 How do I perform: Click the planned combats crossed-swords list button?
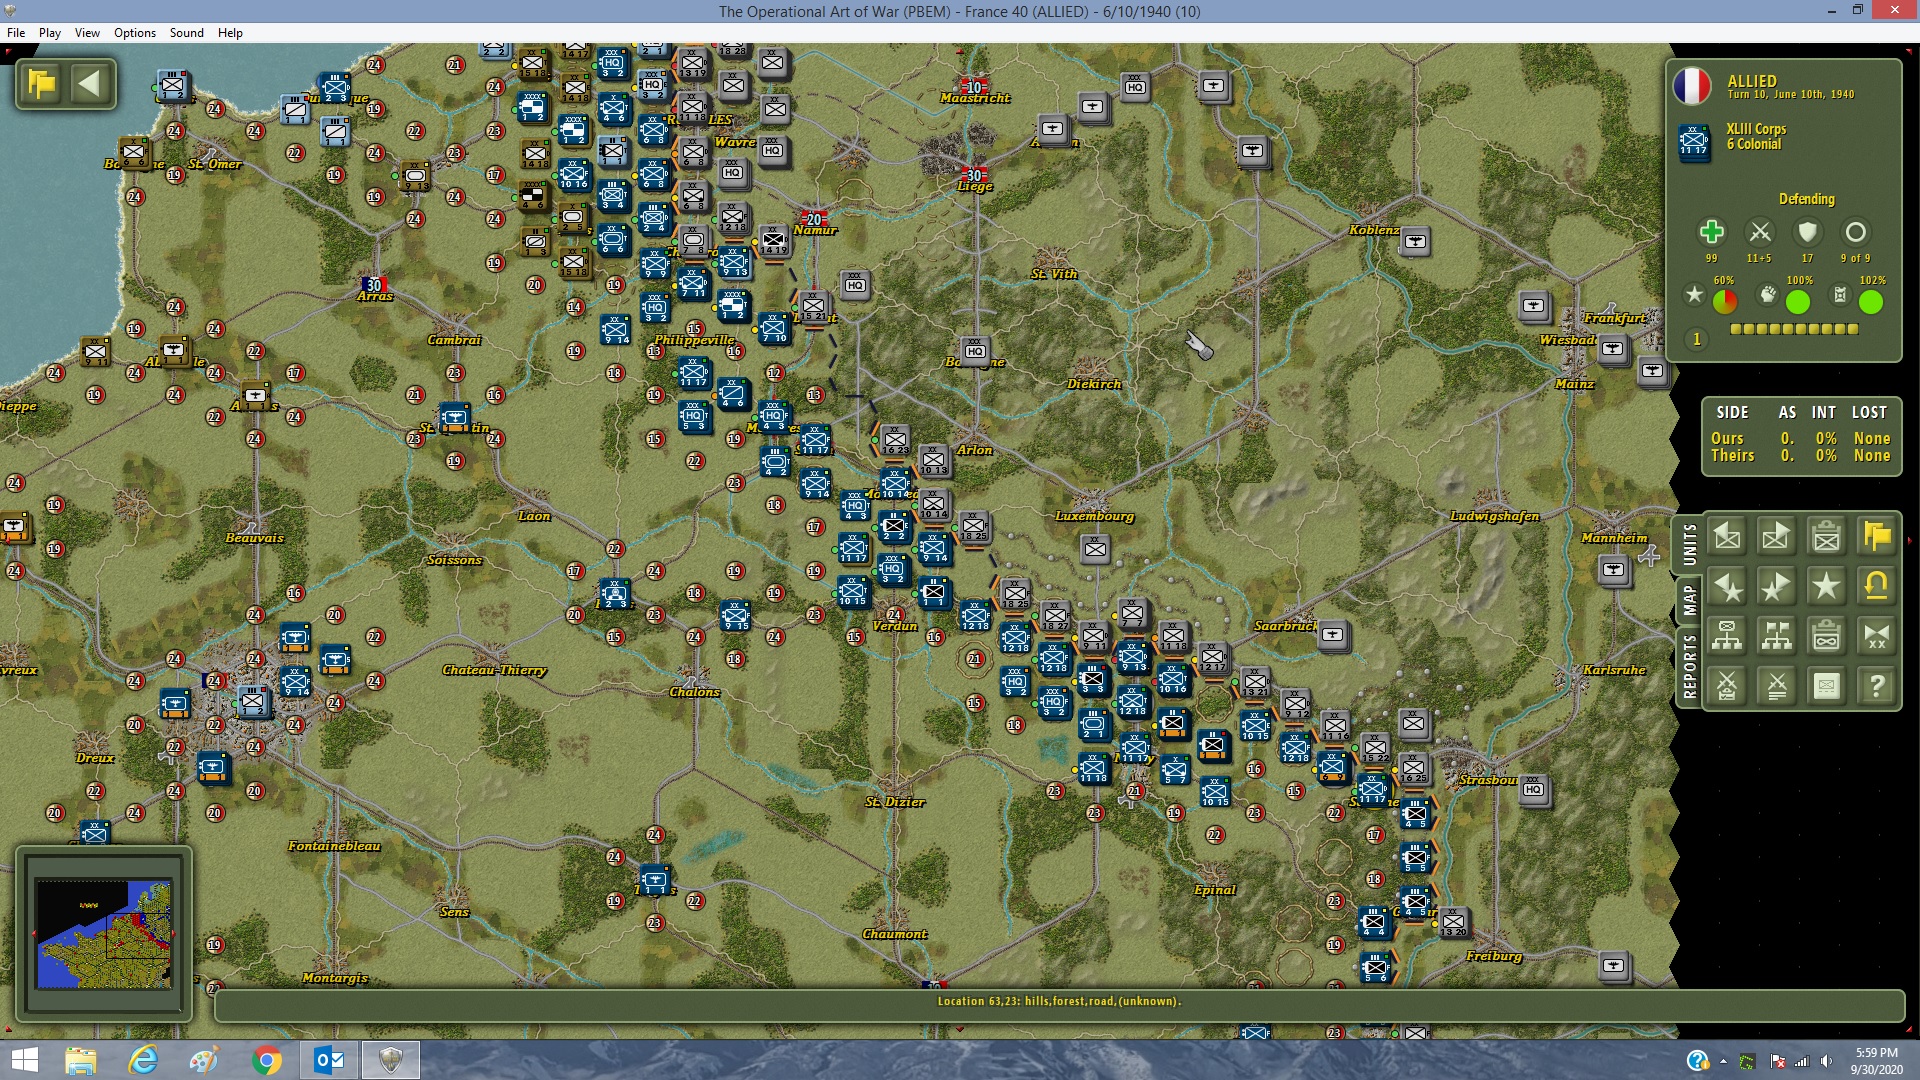pos(1776,686)
